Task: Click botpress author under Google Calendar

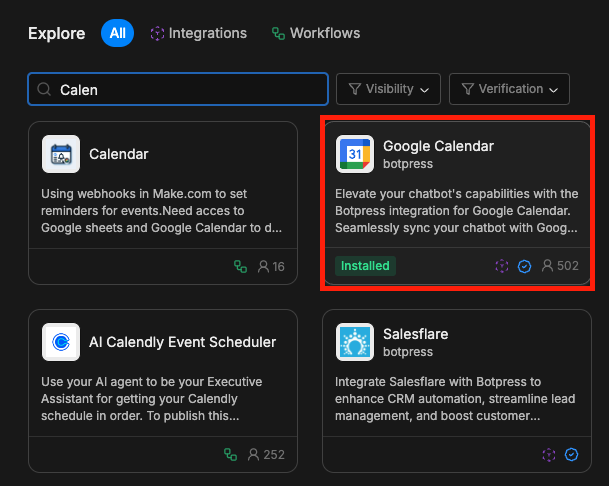Action: click(408, 164)
